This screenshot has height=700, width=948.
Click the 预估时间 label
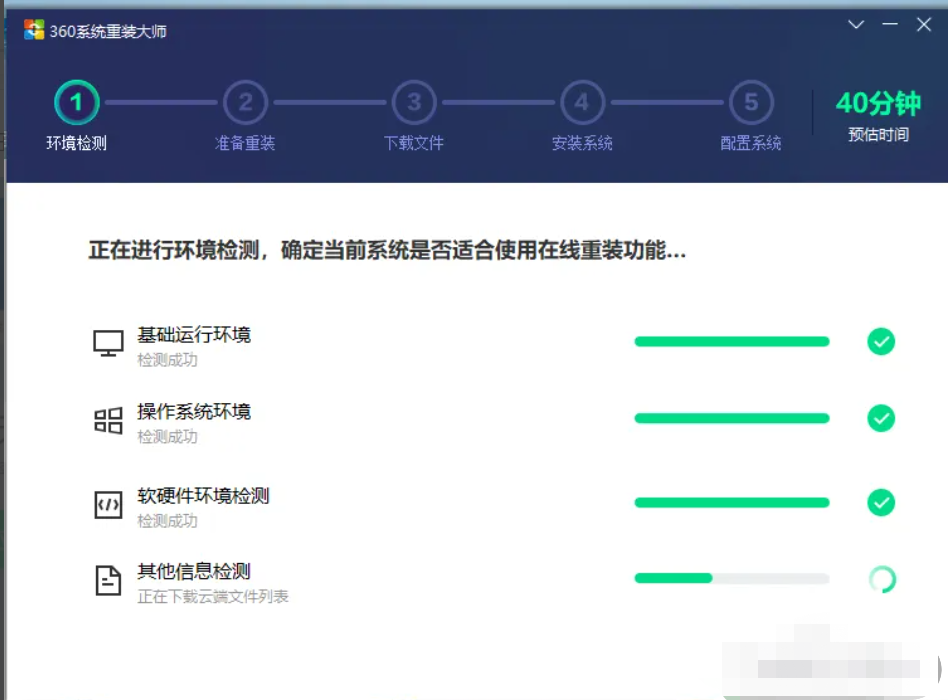click(878, 134)
